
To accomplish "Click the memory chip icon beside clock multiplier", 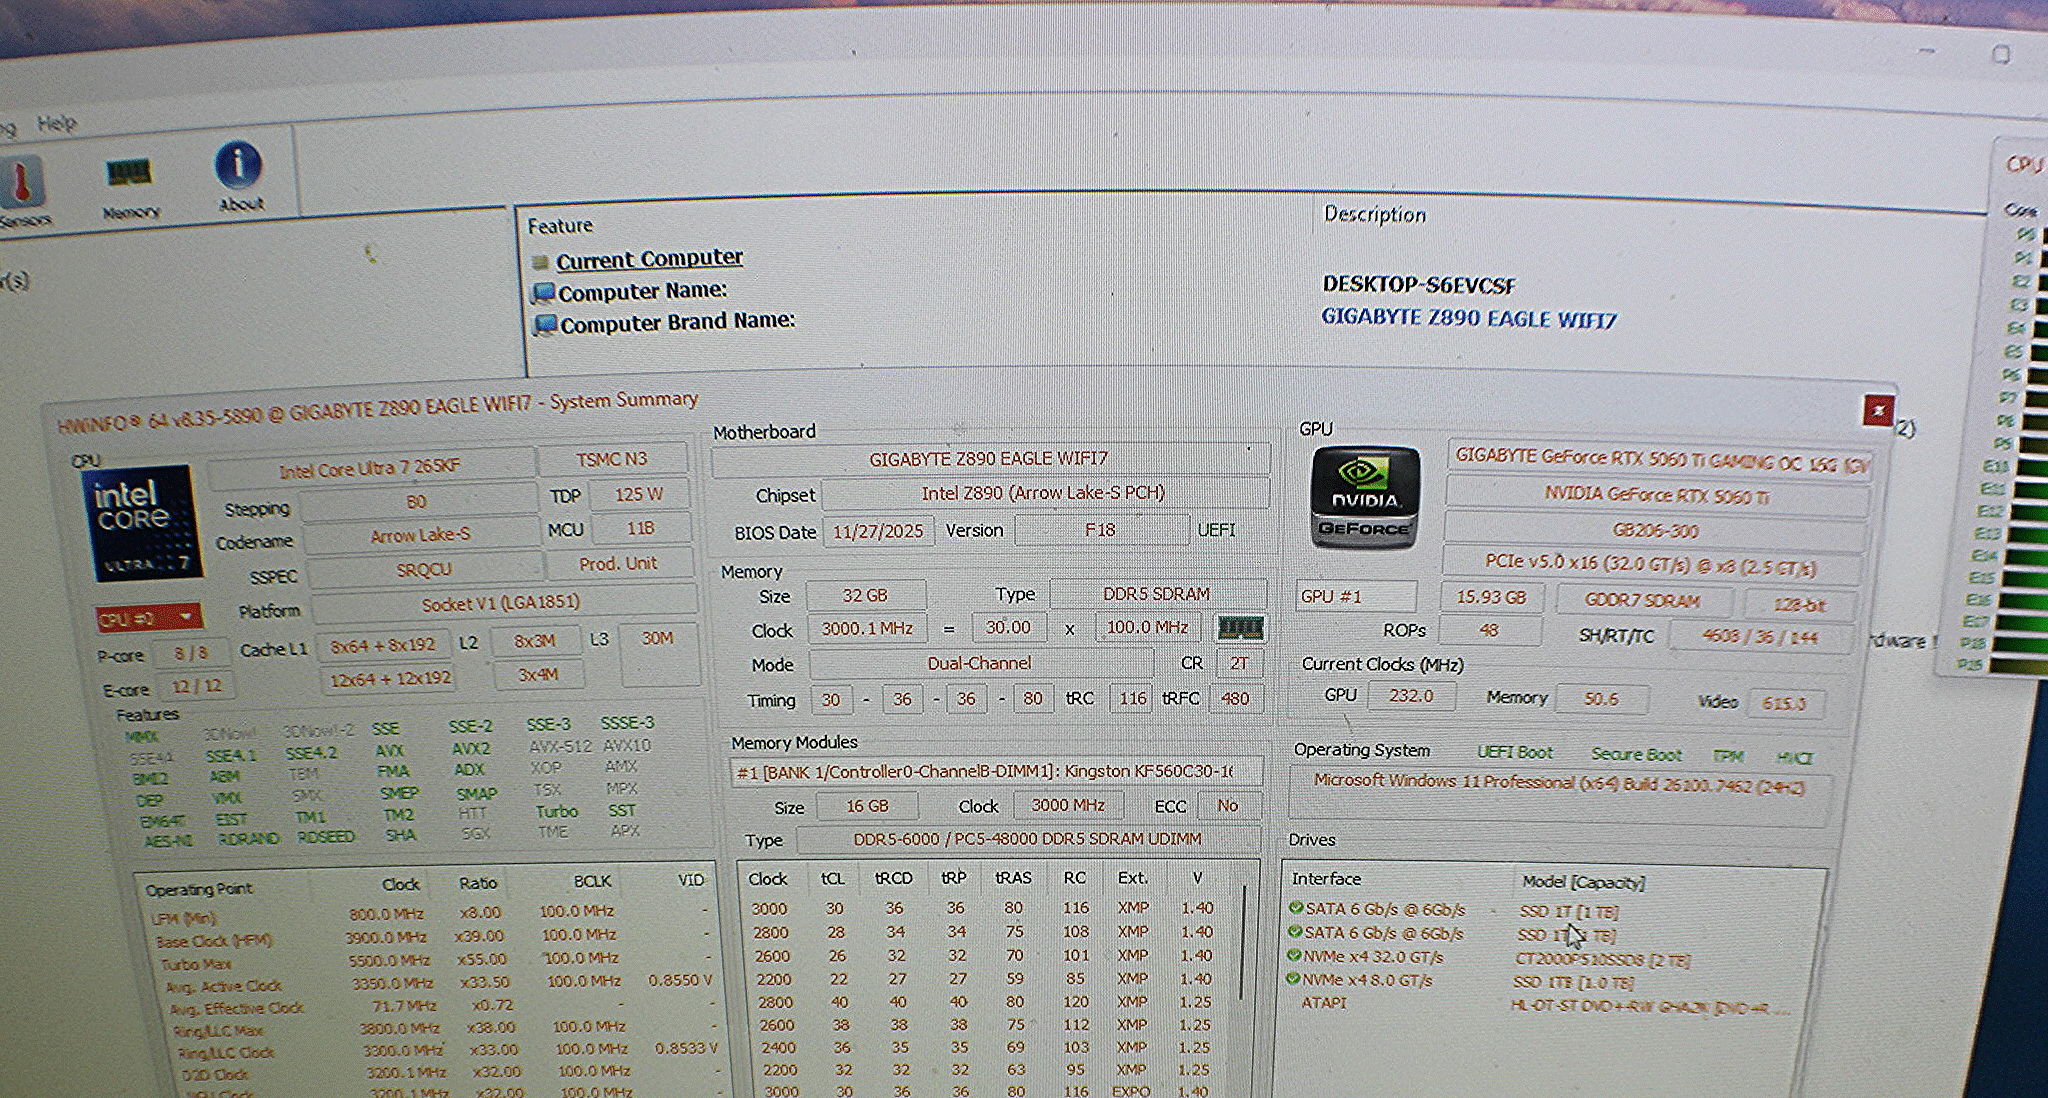I will point(1240,628).
